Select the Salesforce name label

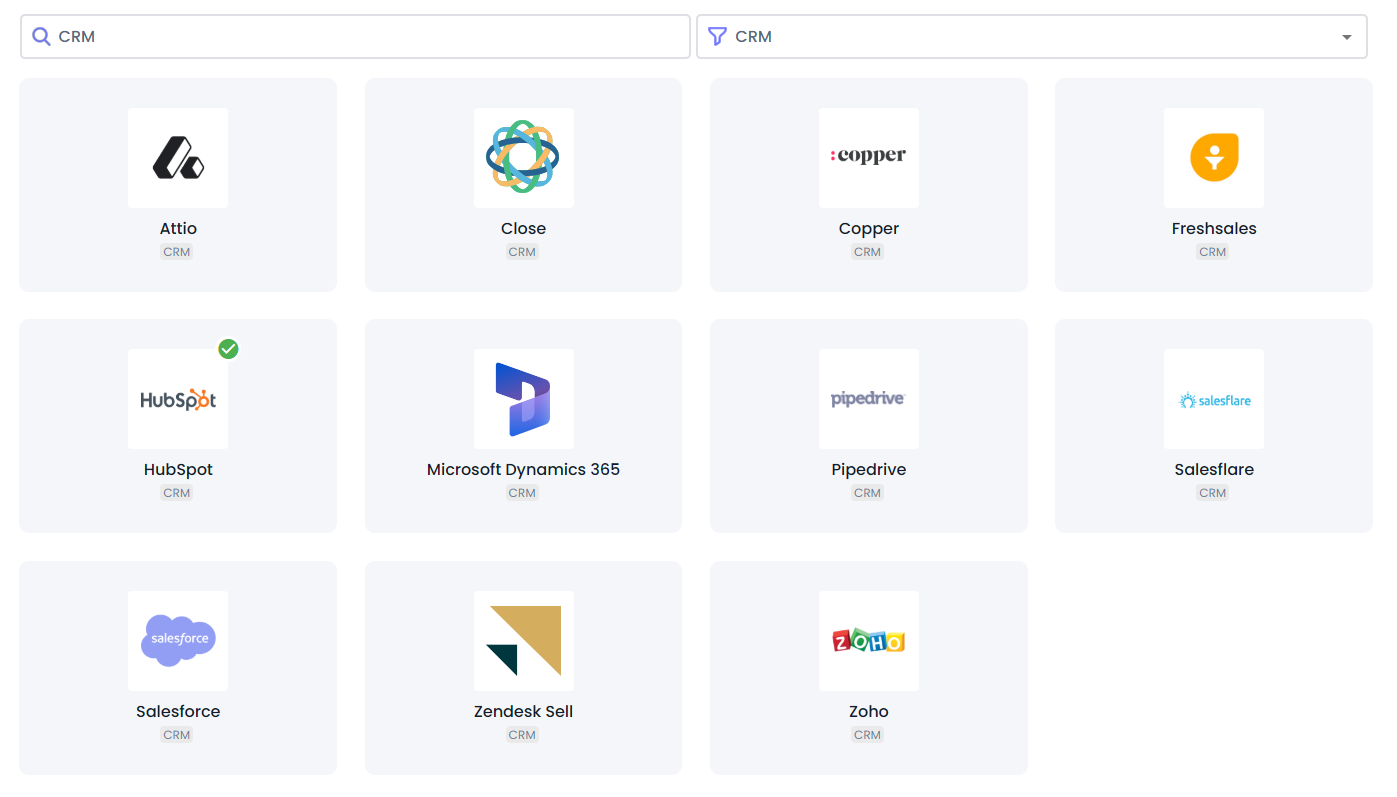[178, 711]
